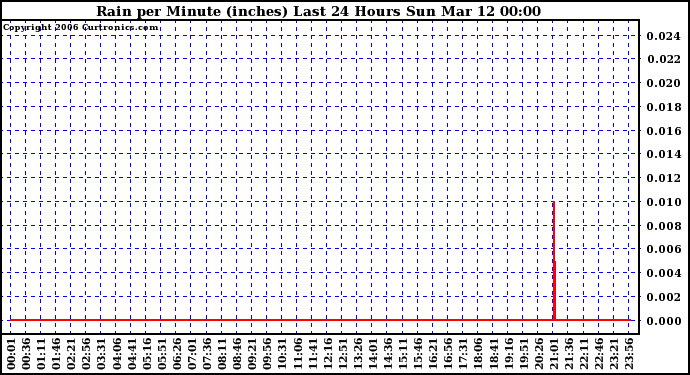Click the x-axis time label 16:56

pyautogui.click(x=448, y=354)
